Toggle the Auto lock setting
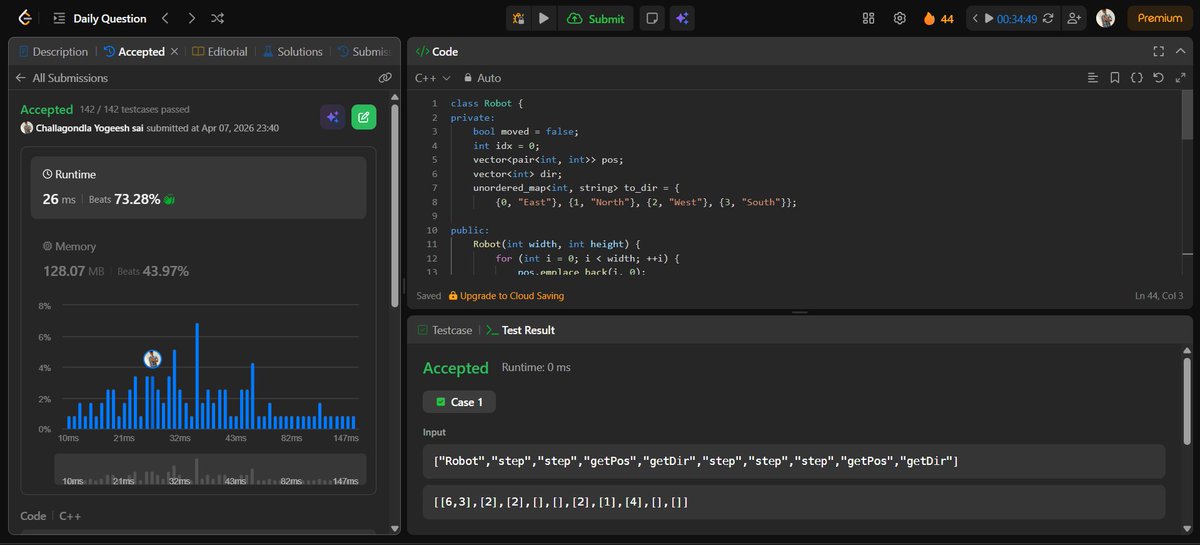The image size is (1200, 545). coord(481,77)
